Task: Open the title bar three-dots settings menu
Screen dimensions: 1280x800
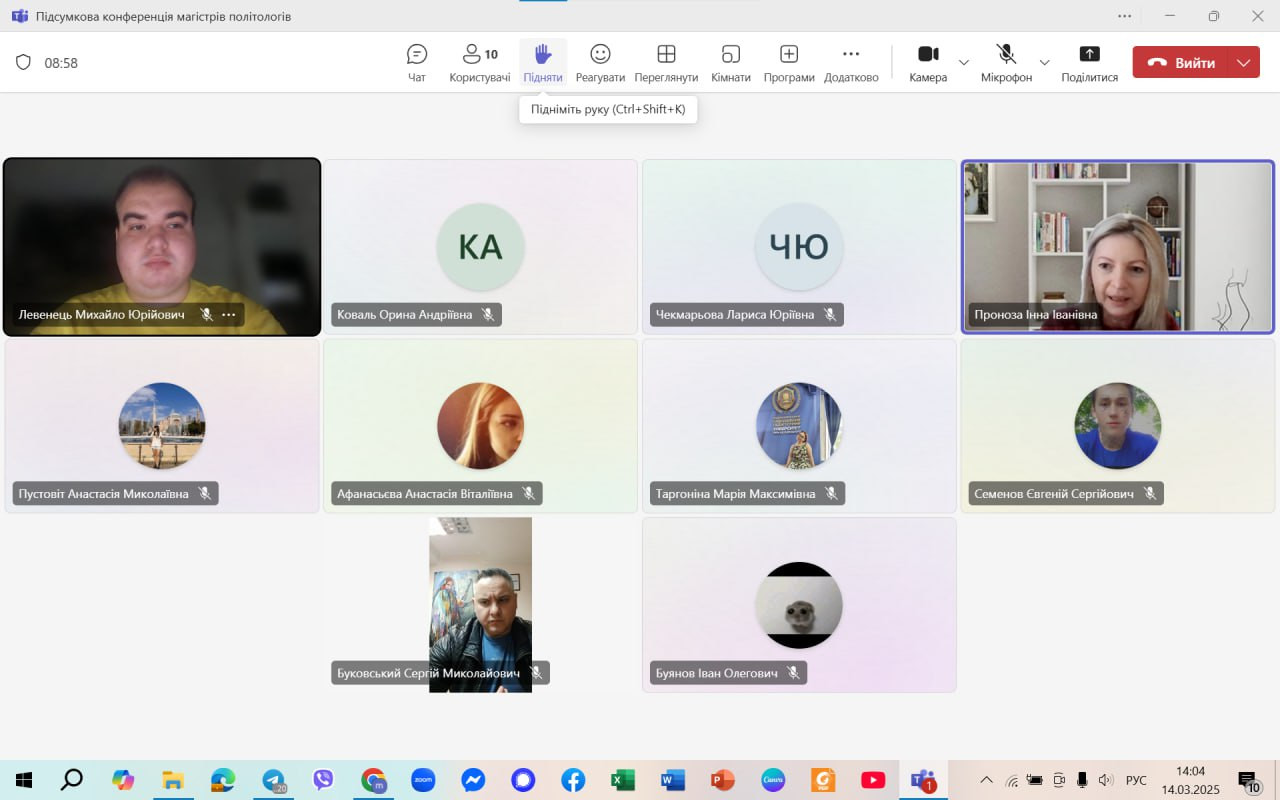Action: [1125, 16]
